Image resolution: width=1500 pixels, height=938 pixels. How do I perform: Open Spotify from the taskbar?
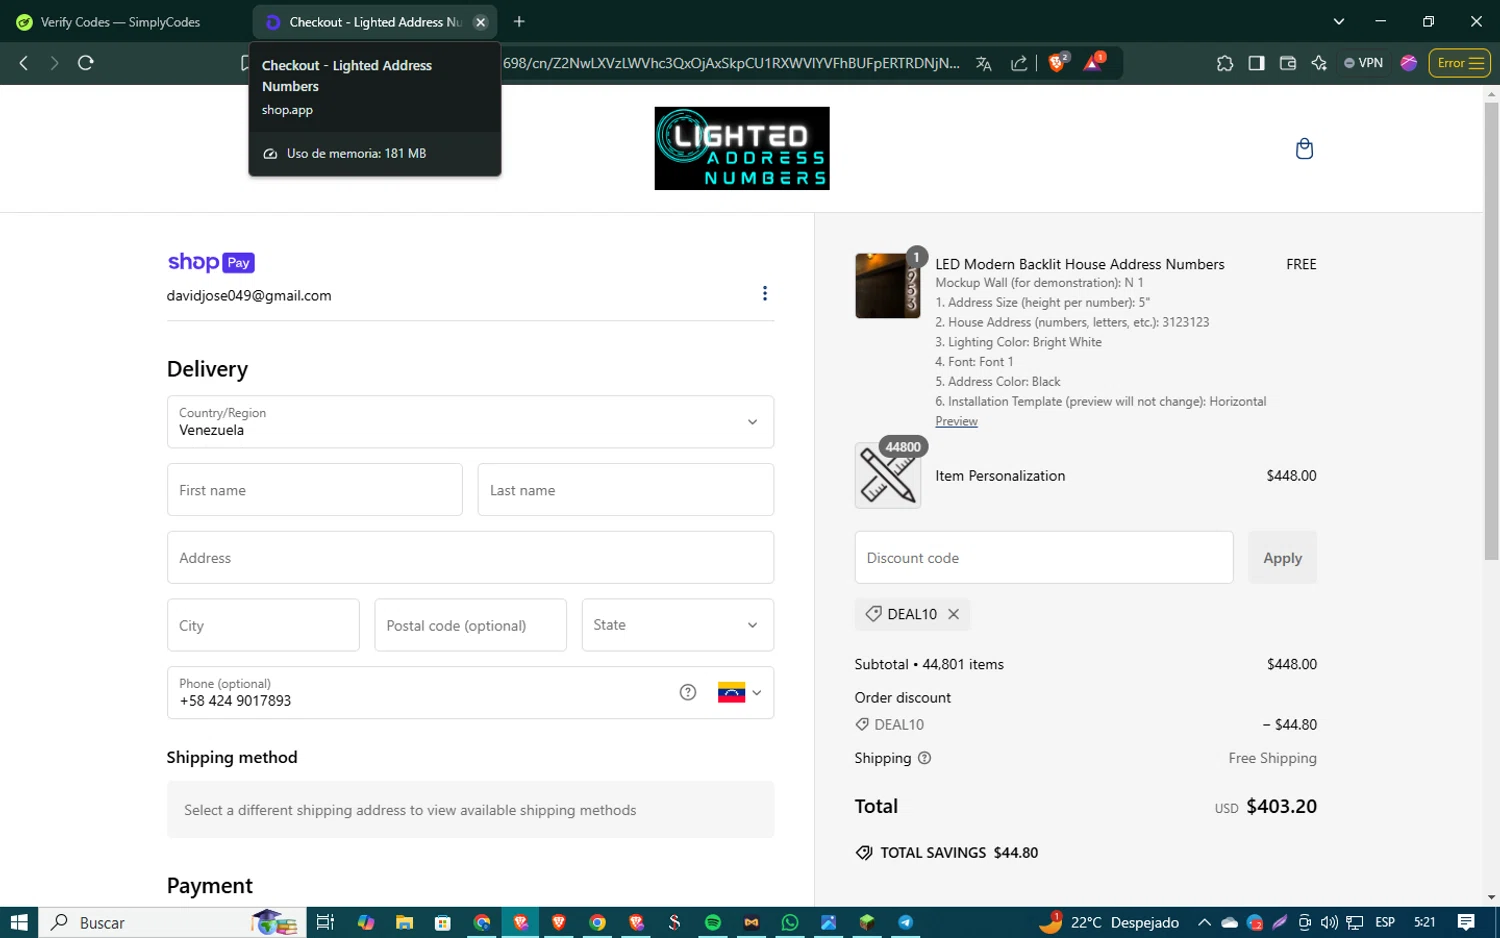[713, 922]
